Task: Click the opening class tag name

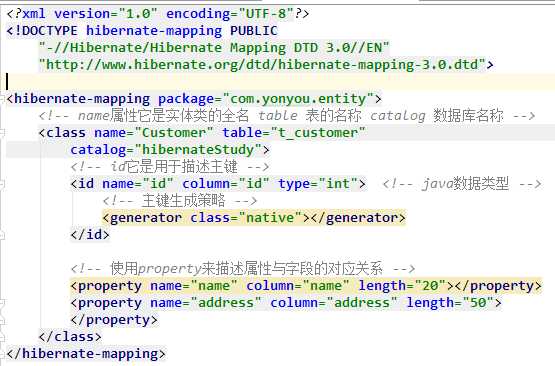Action: click(66, 133)
